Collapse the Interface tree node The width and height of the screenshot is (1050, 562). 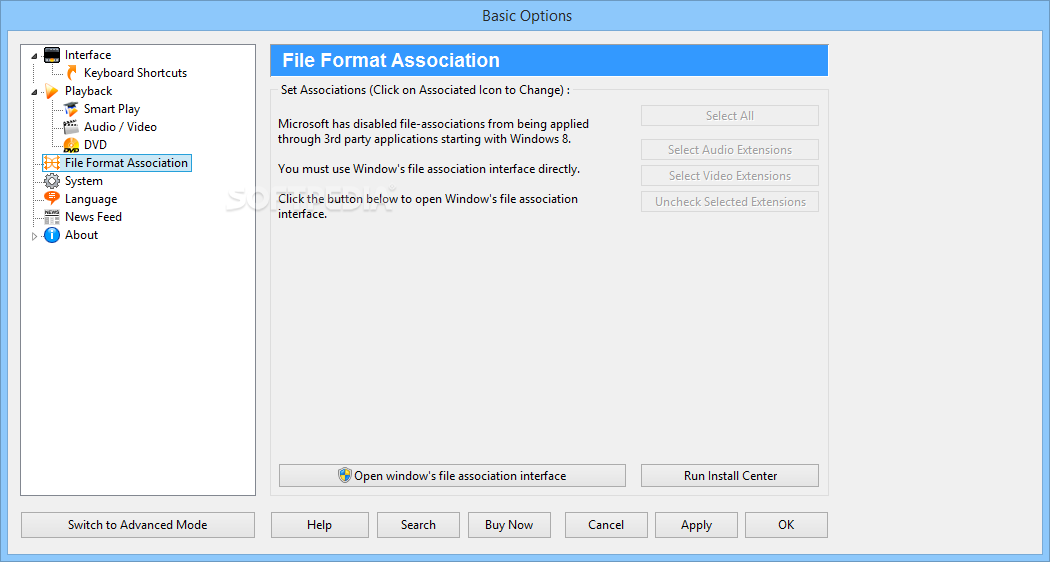[x=35, y=55]
